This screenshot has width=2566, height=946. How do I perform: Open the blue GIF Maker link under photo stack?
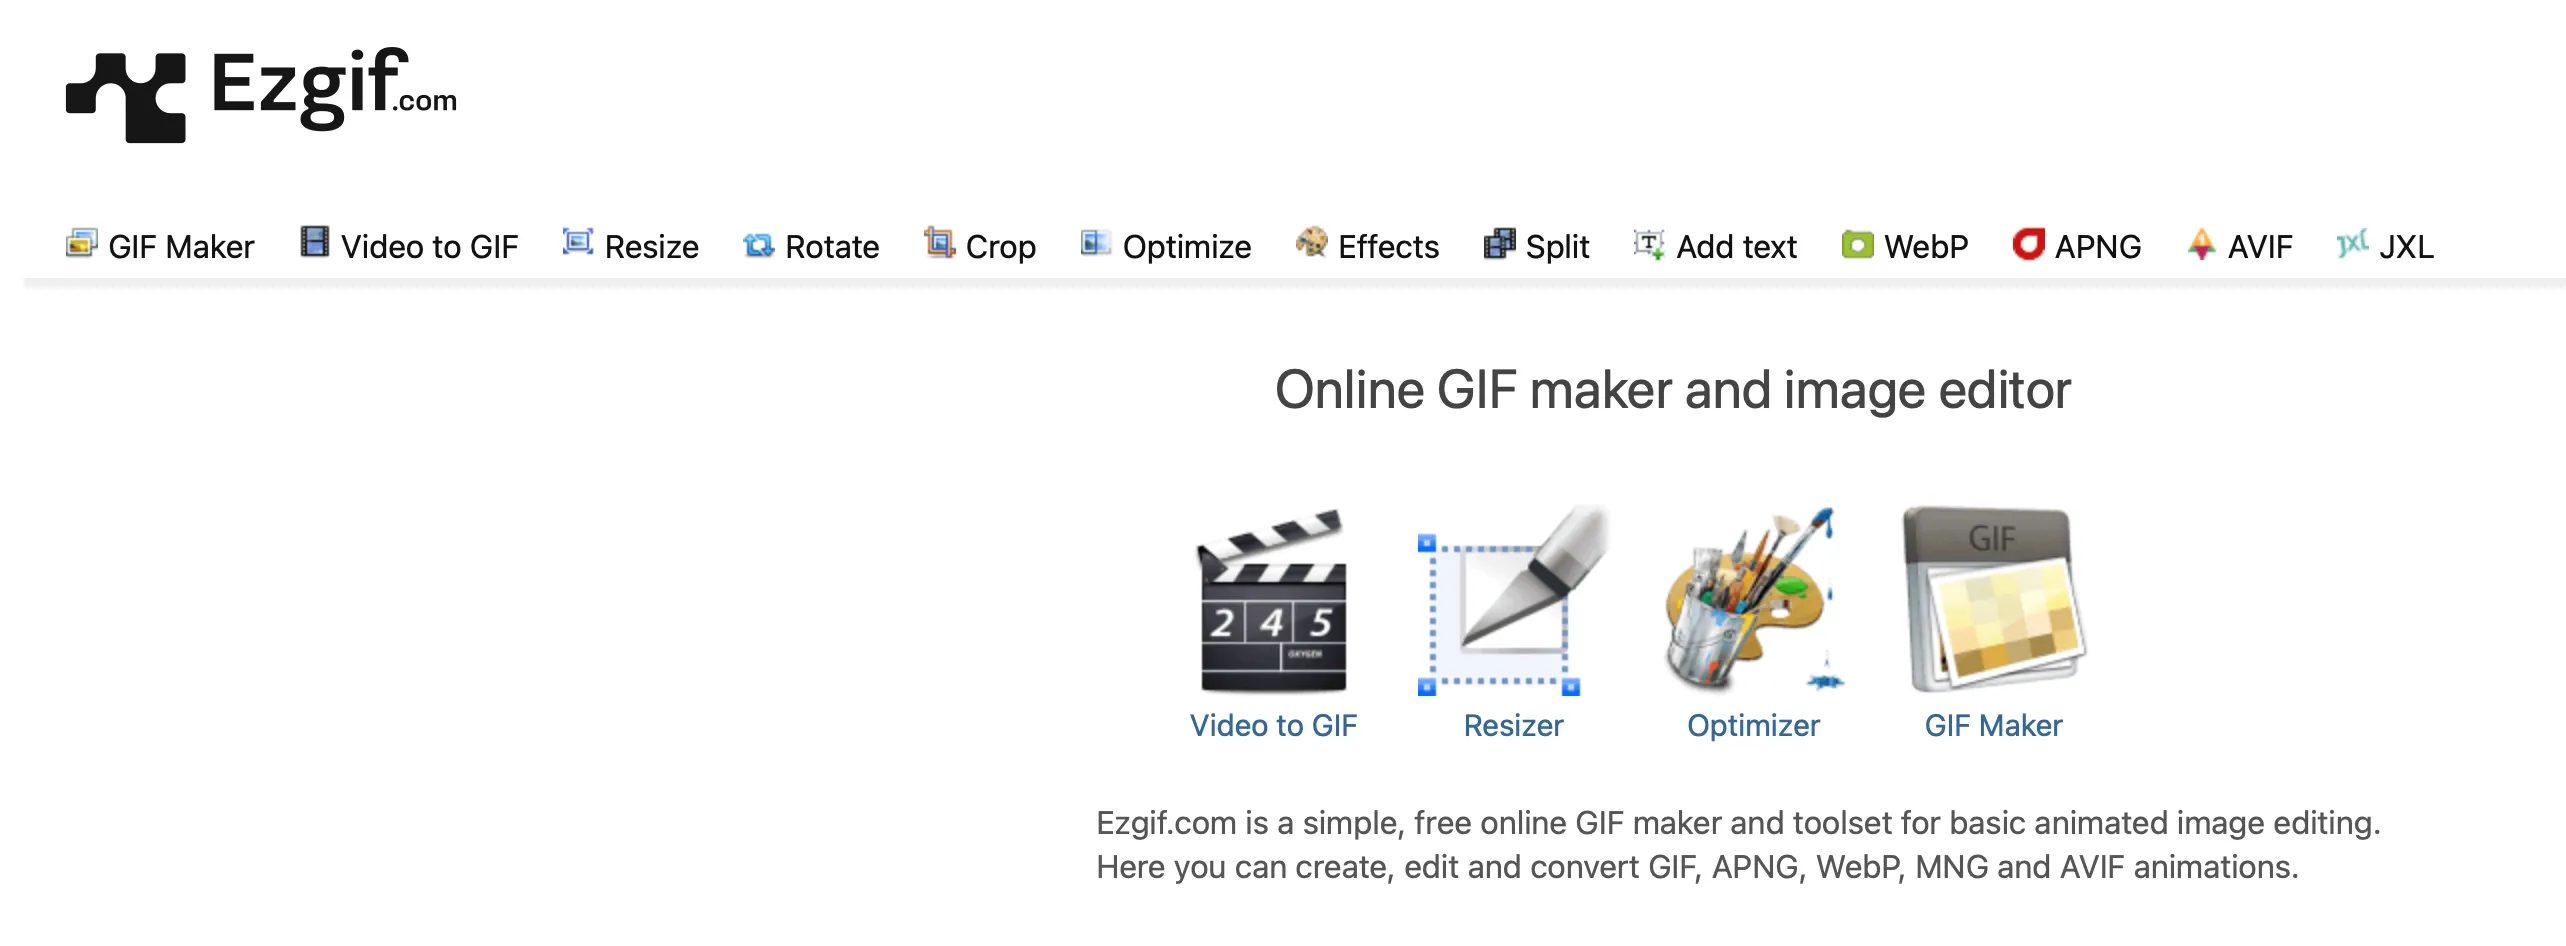(x=1993, y=726)
